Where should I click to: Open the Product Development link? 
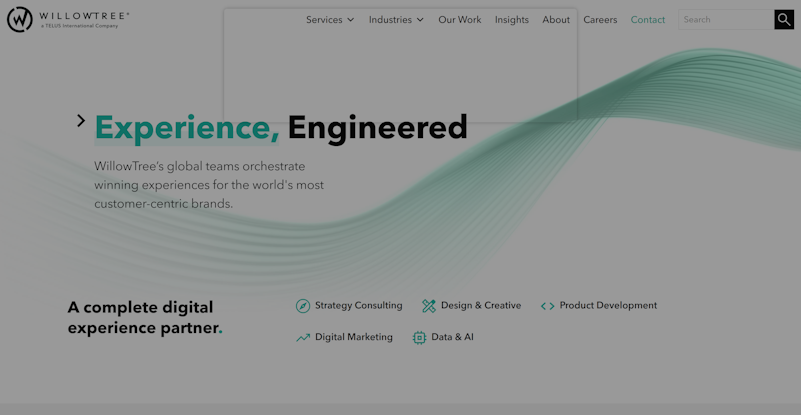point(608,306)
